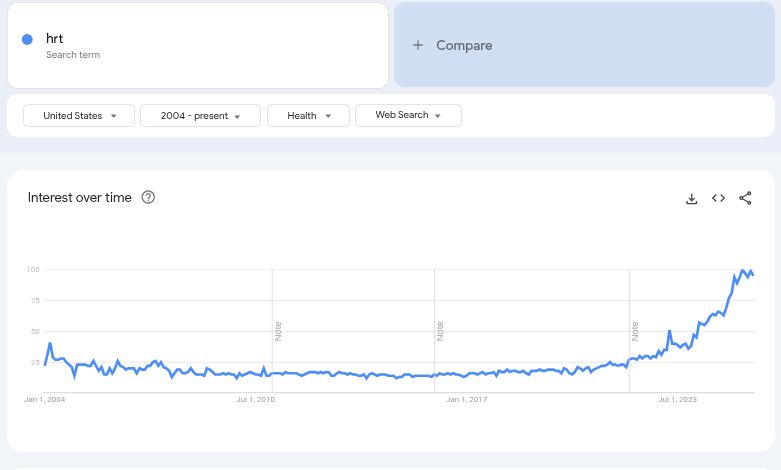This screenshot has width=781, height=470.
Task: Open the Web Search type dropdown
Action: [408, 115]
